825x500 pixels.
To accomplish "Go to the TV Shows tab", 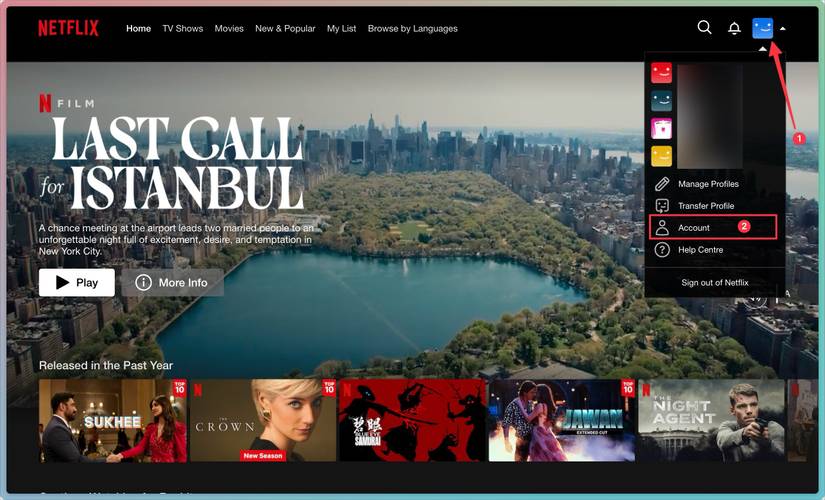I will coord(182,29).
